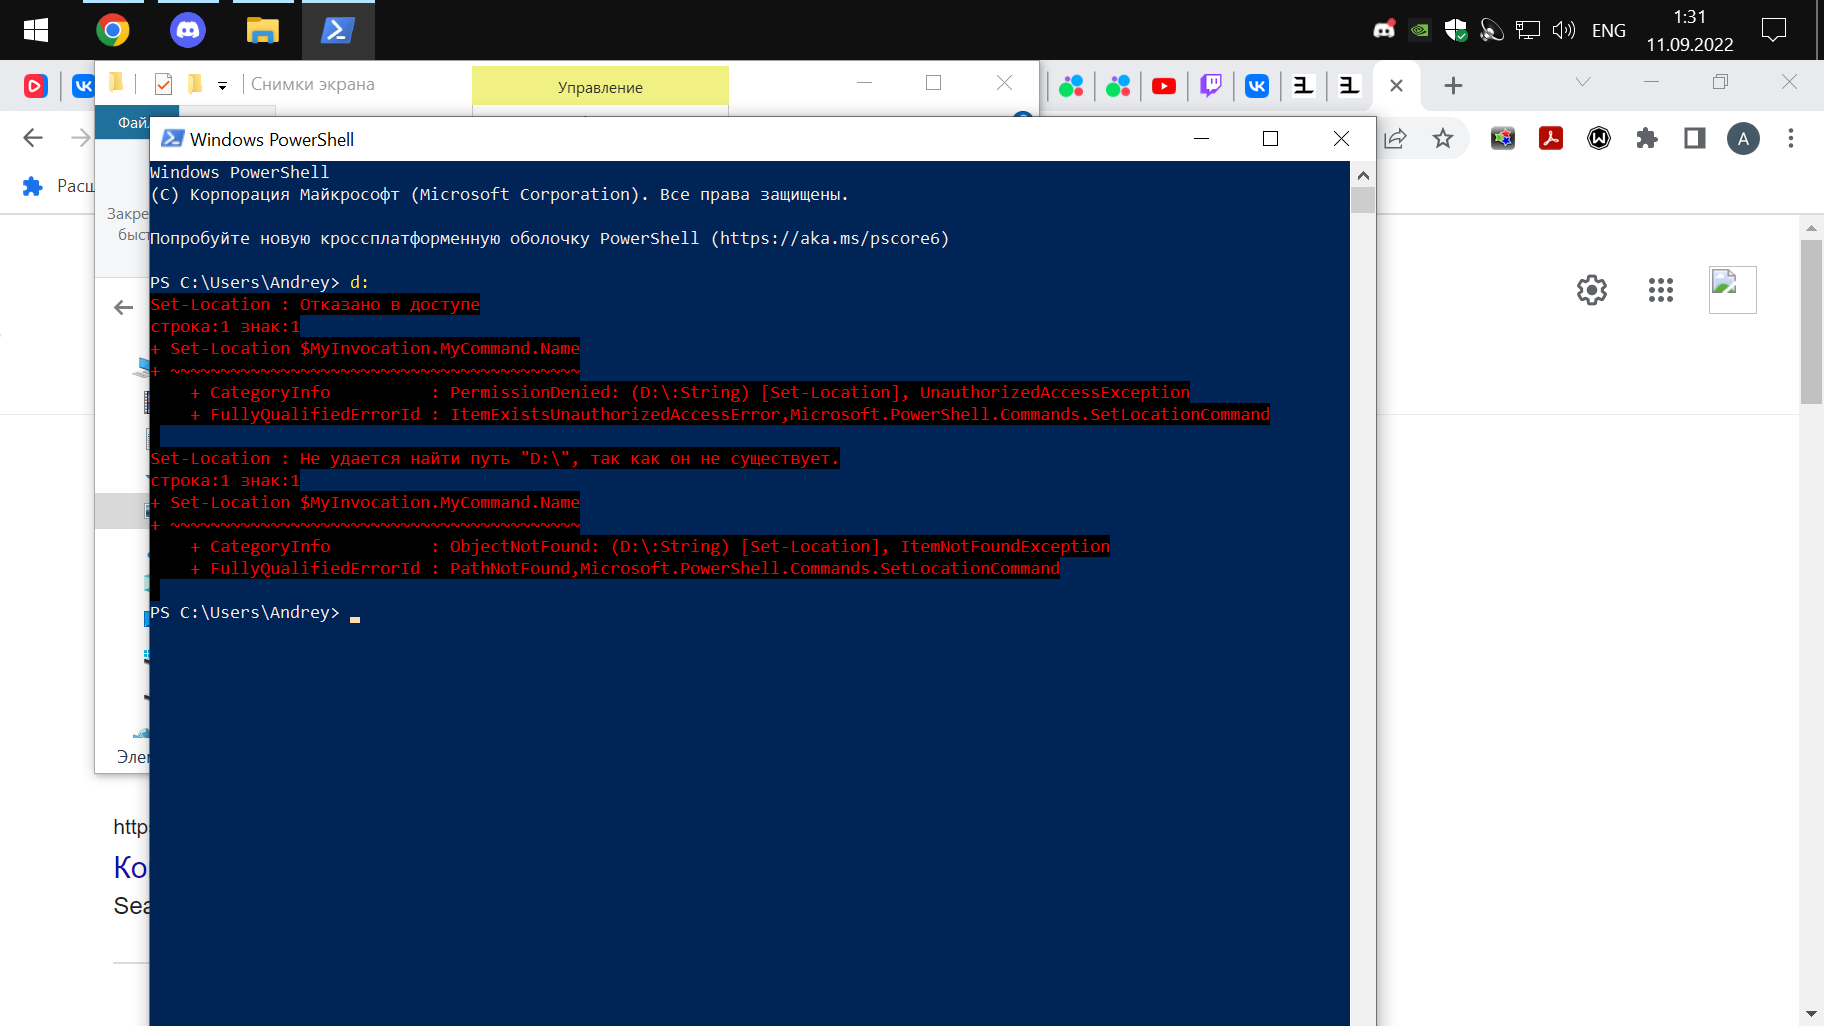Open the Chrome three-dot menu
This screenshot has width=1824, height=1026.
(1790, 139)
